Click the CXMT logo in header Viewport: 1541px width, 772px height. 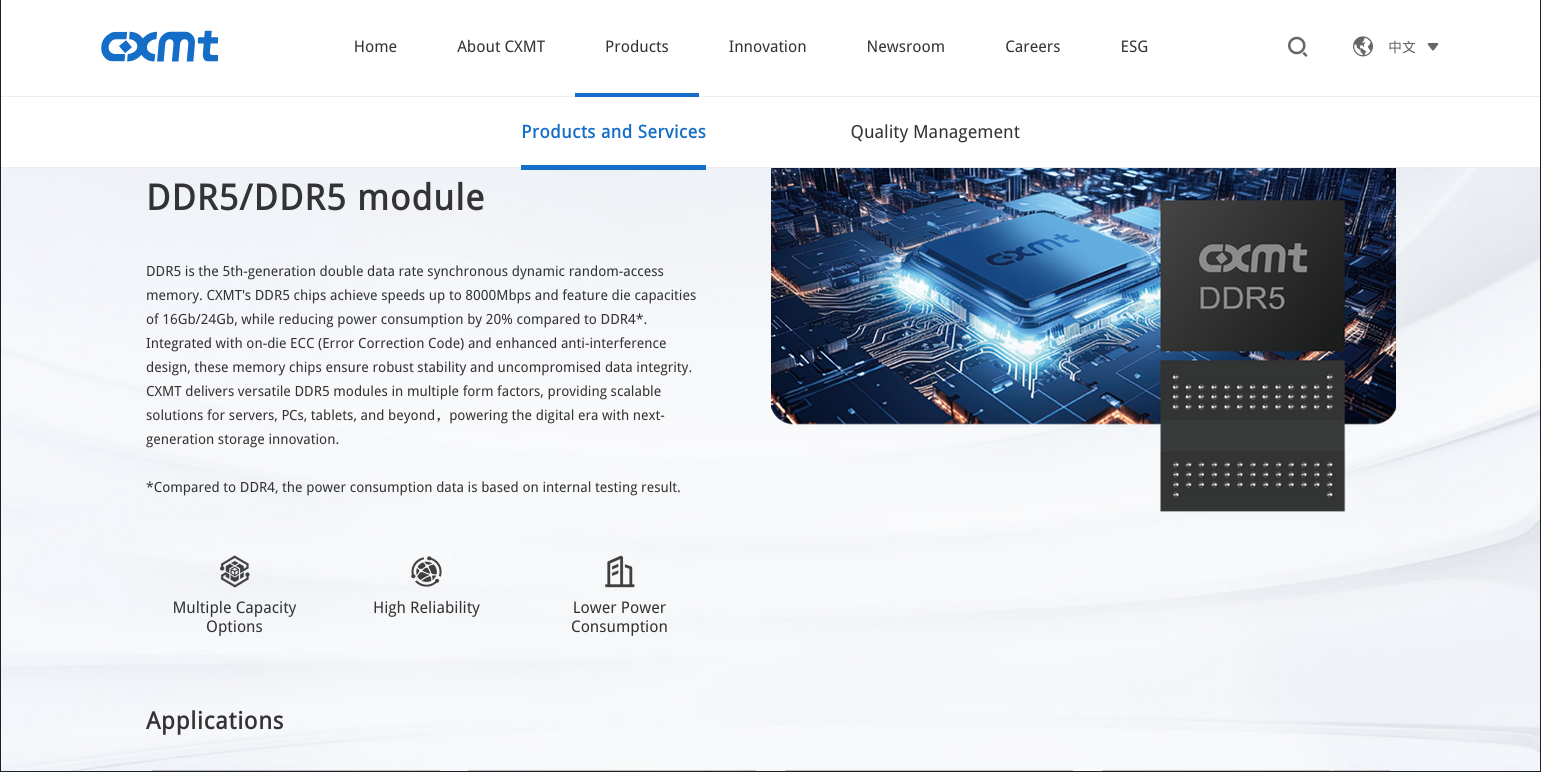160,47
